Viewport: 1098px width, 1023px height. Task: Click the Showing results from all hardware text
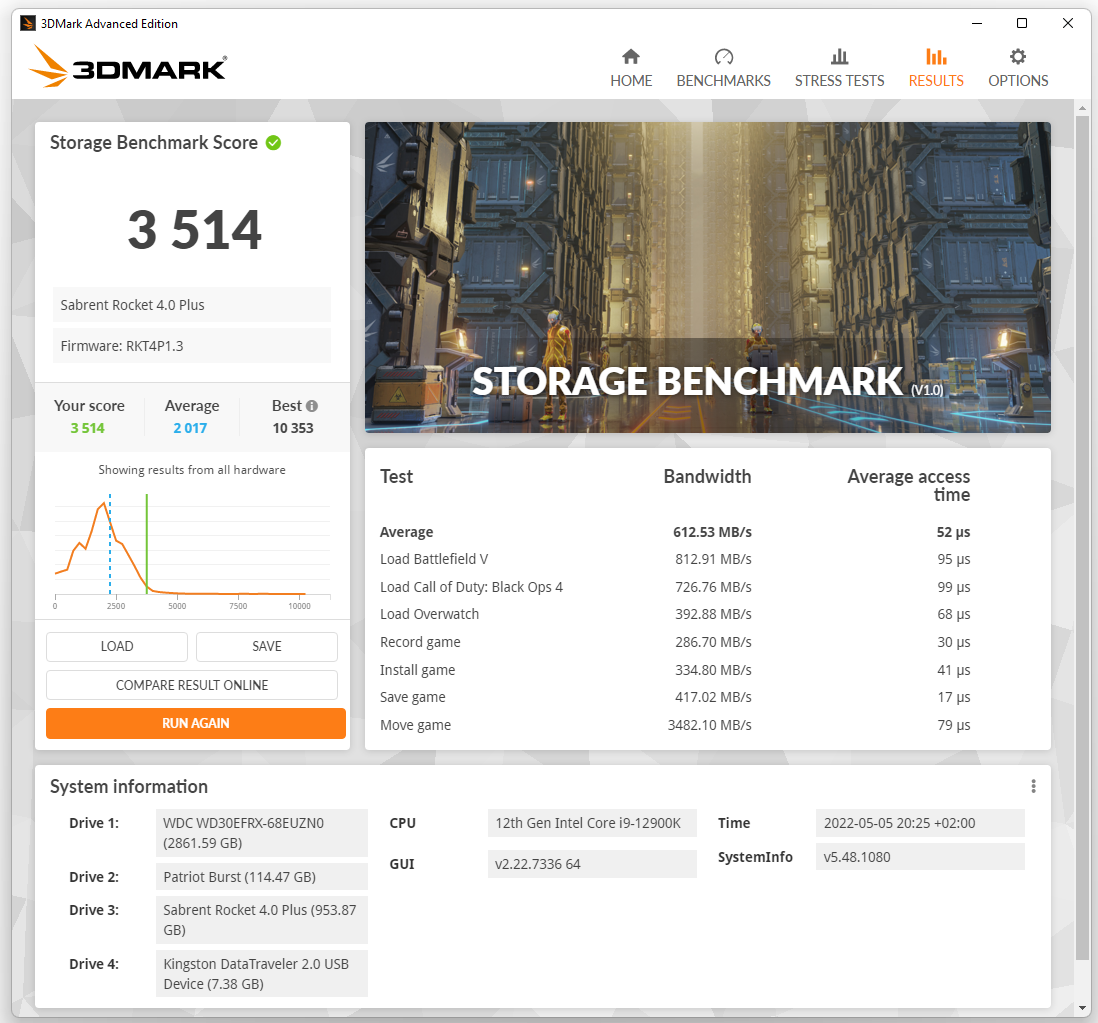point(192,470)
